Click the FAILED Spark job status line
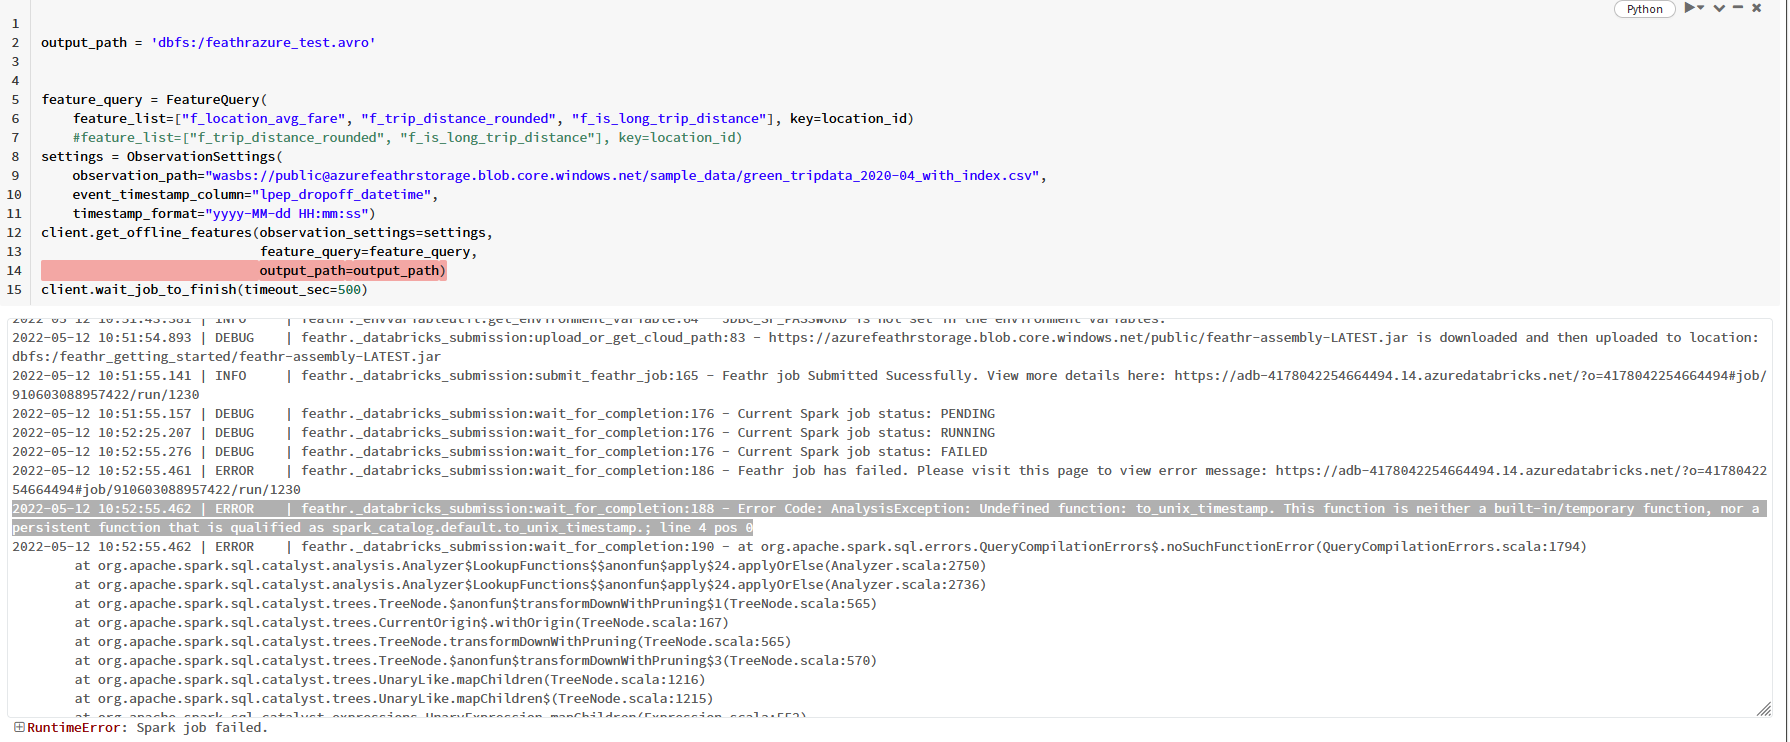The width and height of the screenshot is (1790, 742). 499,452
